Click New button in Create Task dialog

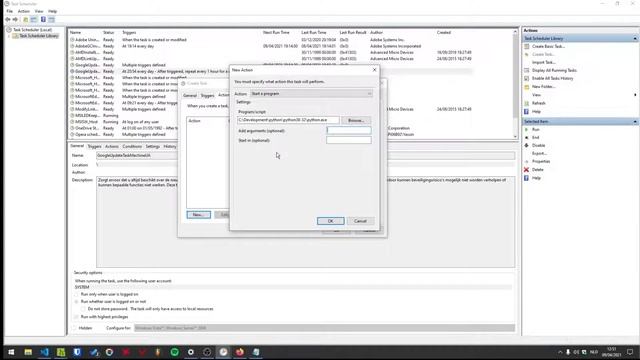pos(198,215)
